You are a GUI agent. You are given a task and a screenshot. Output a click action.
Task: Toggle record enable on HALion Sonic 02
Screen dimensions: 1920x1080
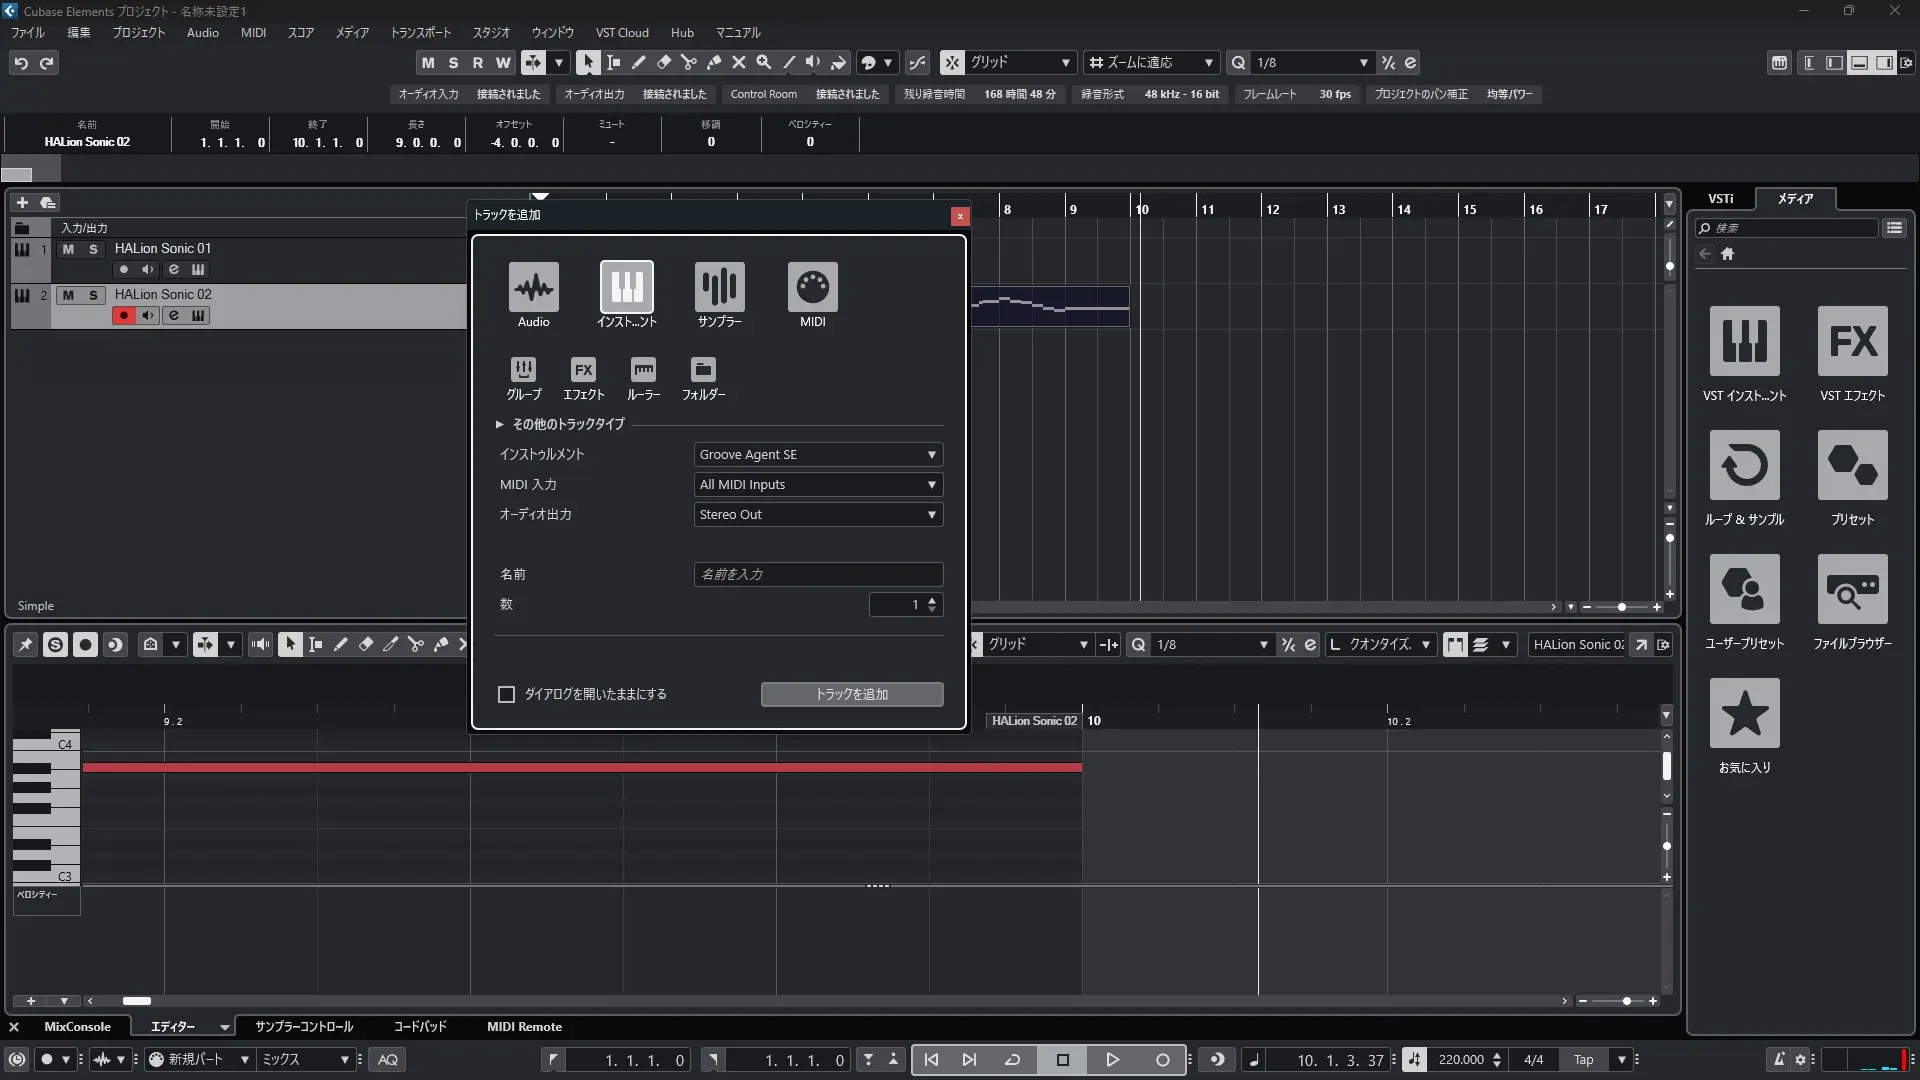[124, 316]
